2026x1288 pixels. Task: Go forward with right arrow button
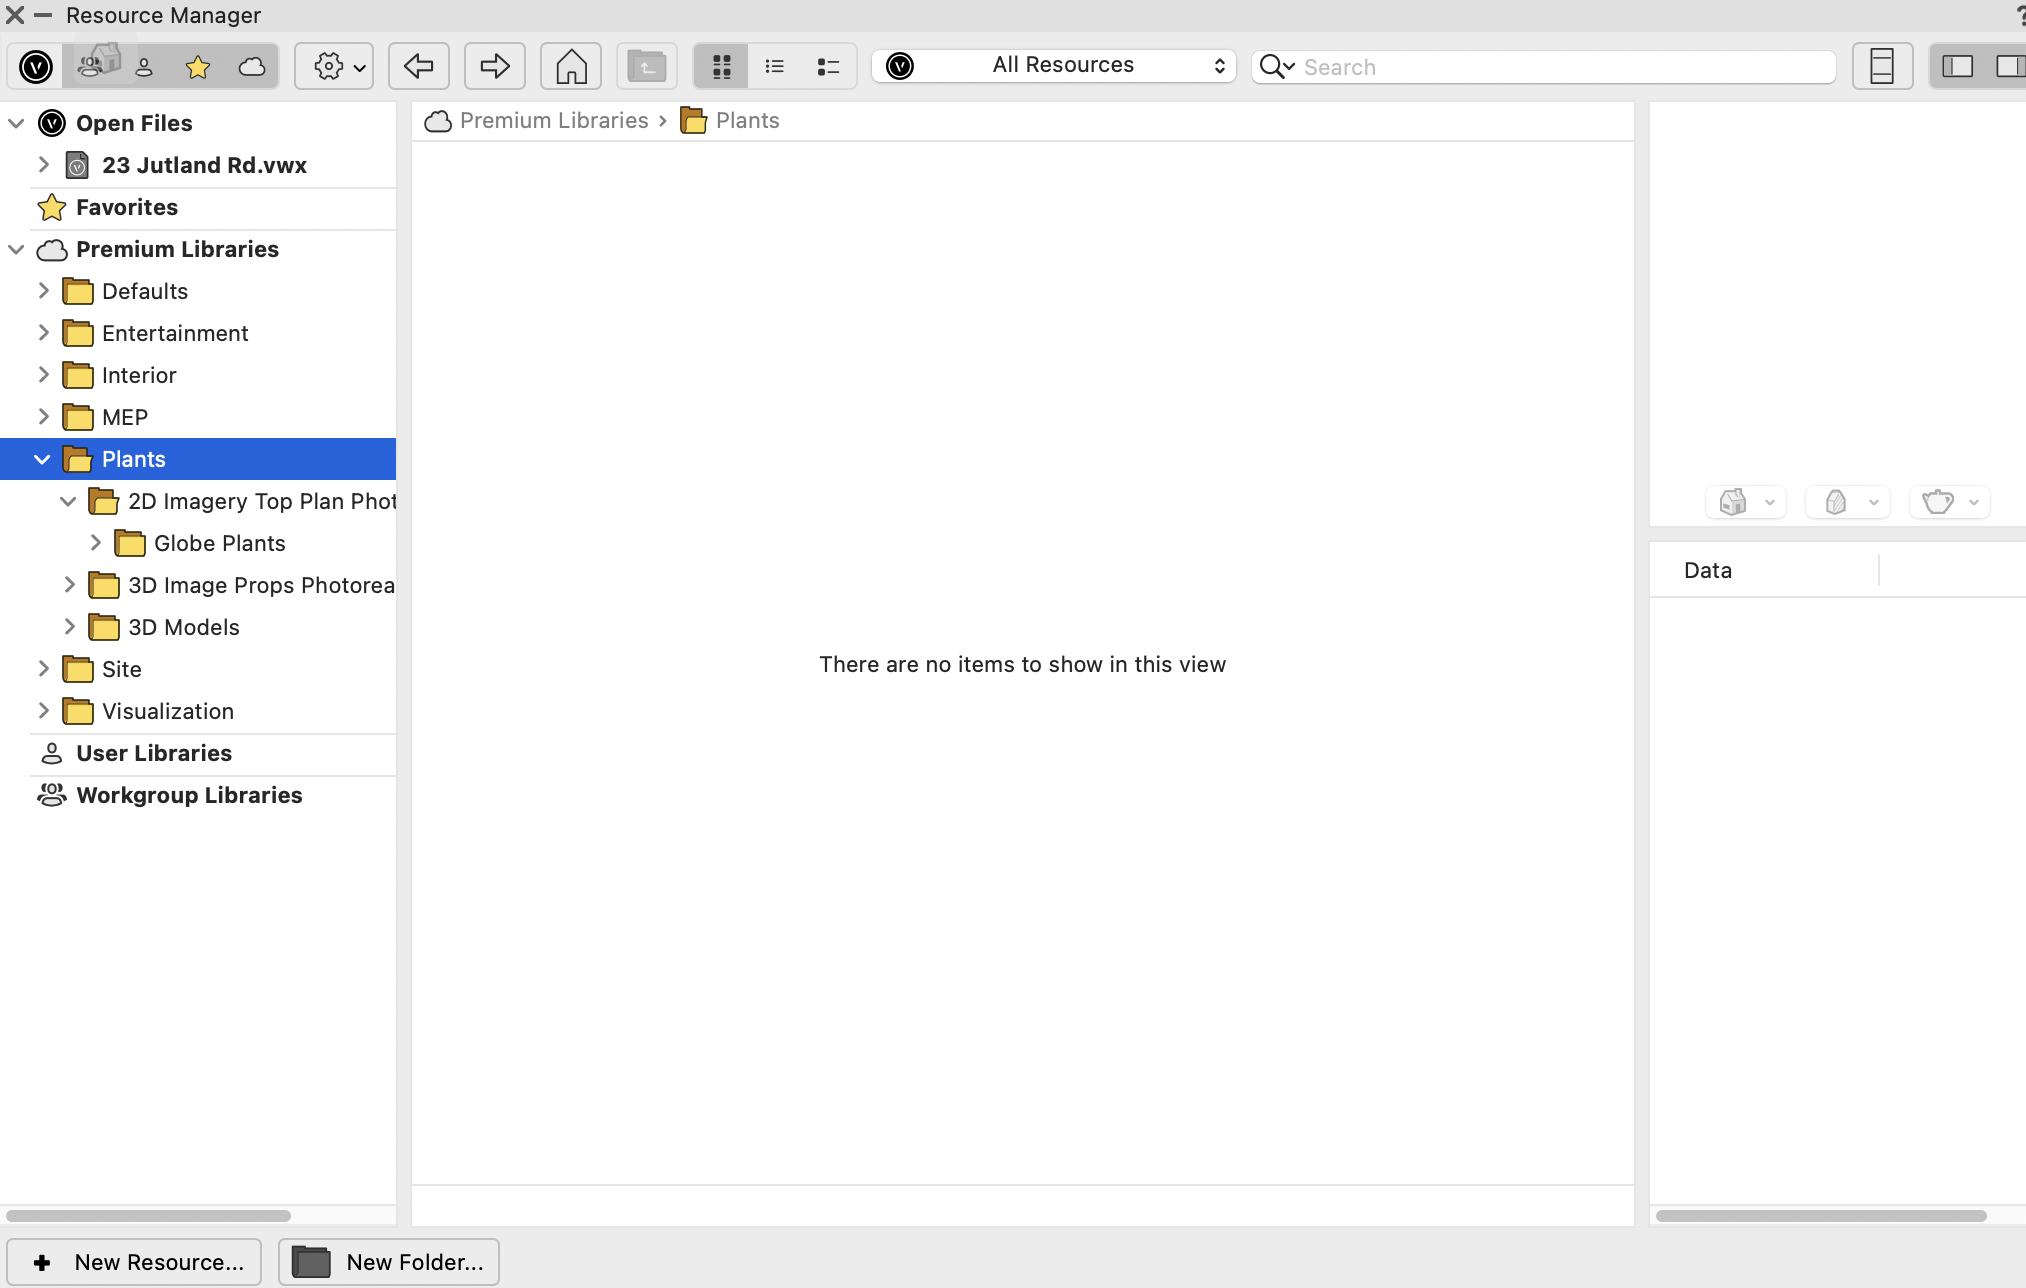[494, 67]
